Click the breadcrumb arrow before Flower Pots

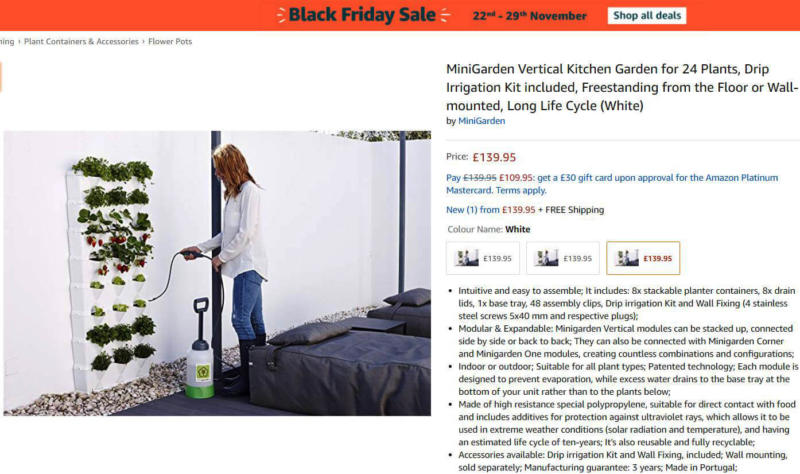[x=143, y=41]
